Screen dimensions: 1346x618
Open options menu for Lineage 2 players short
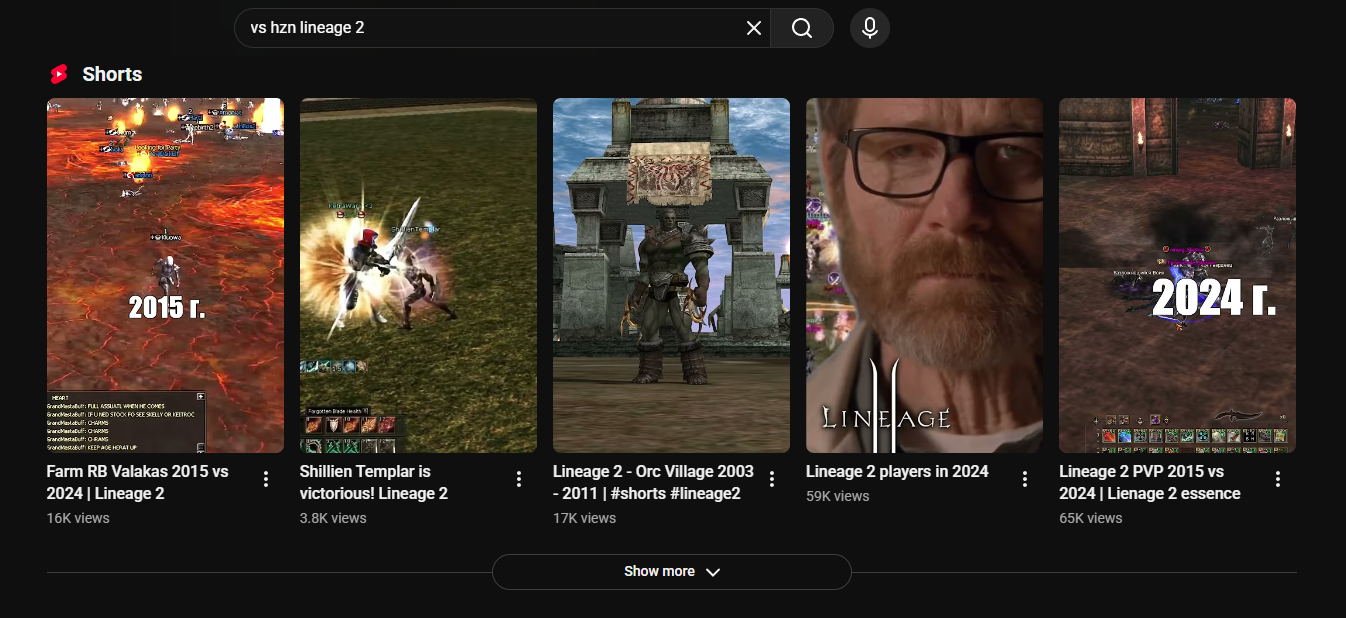(1025, 480)
